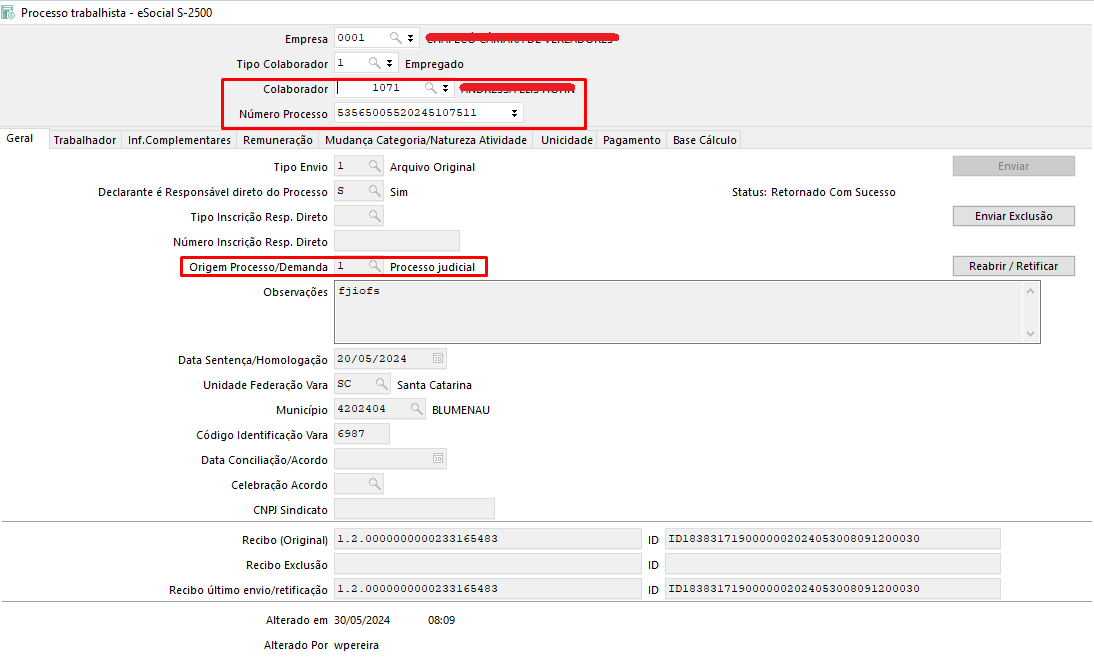1094x658 pixels.
Task: Click the Status: Retornado Com Sucesso text
Action: [x=814, y=192]
